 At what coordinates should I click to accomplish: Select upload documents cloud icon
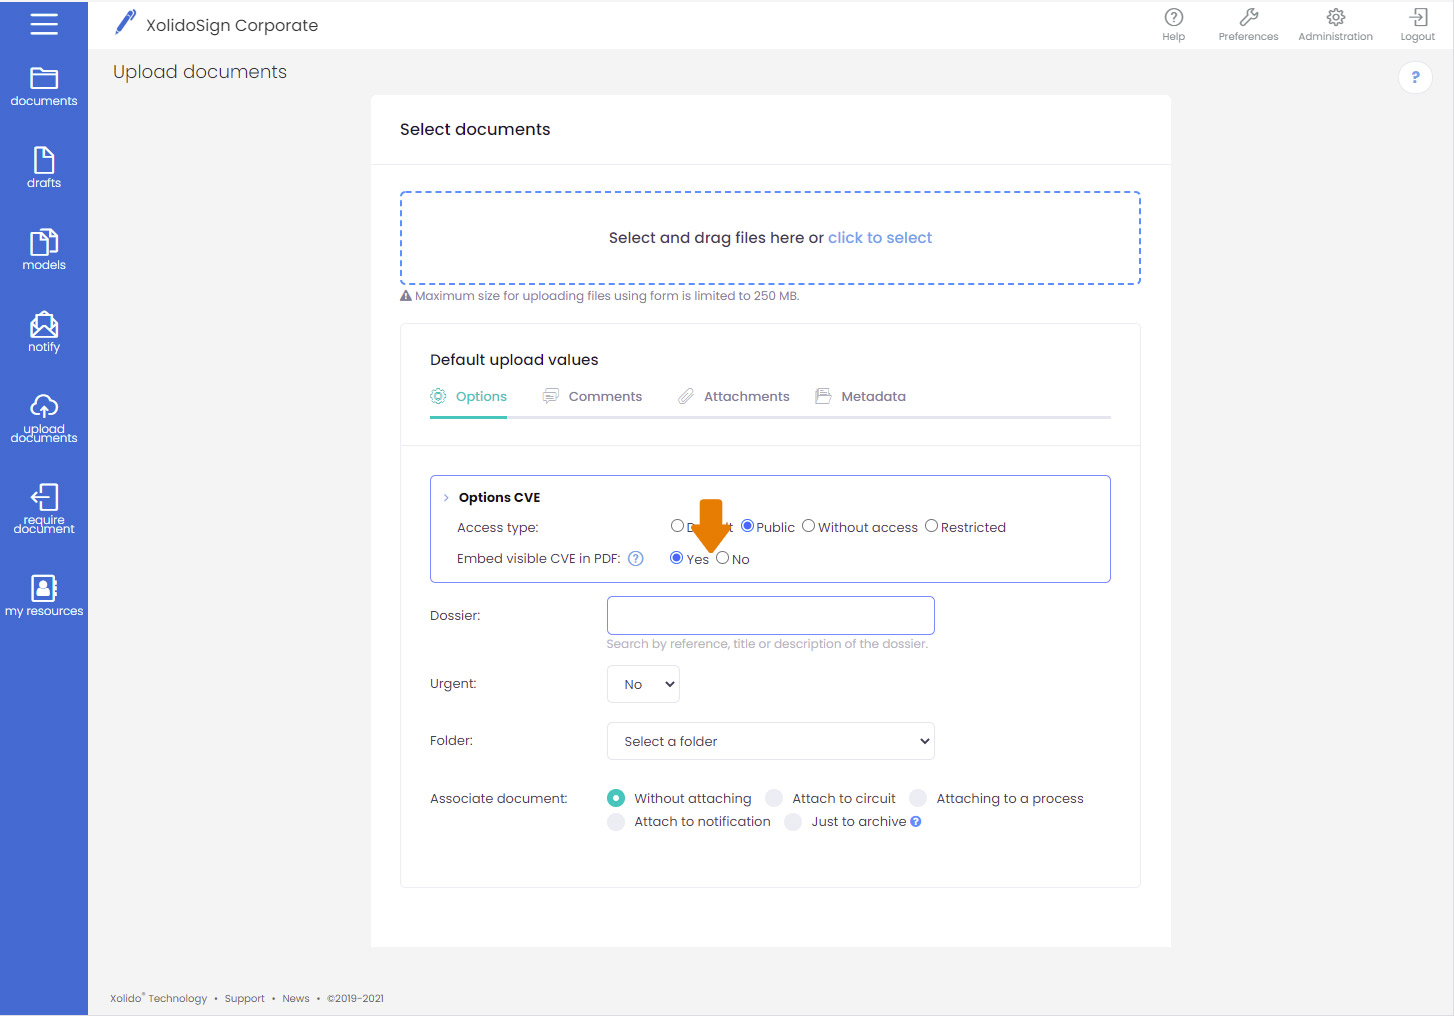[x=44, y=405]
